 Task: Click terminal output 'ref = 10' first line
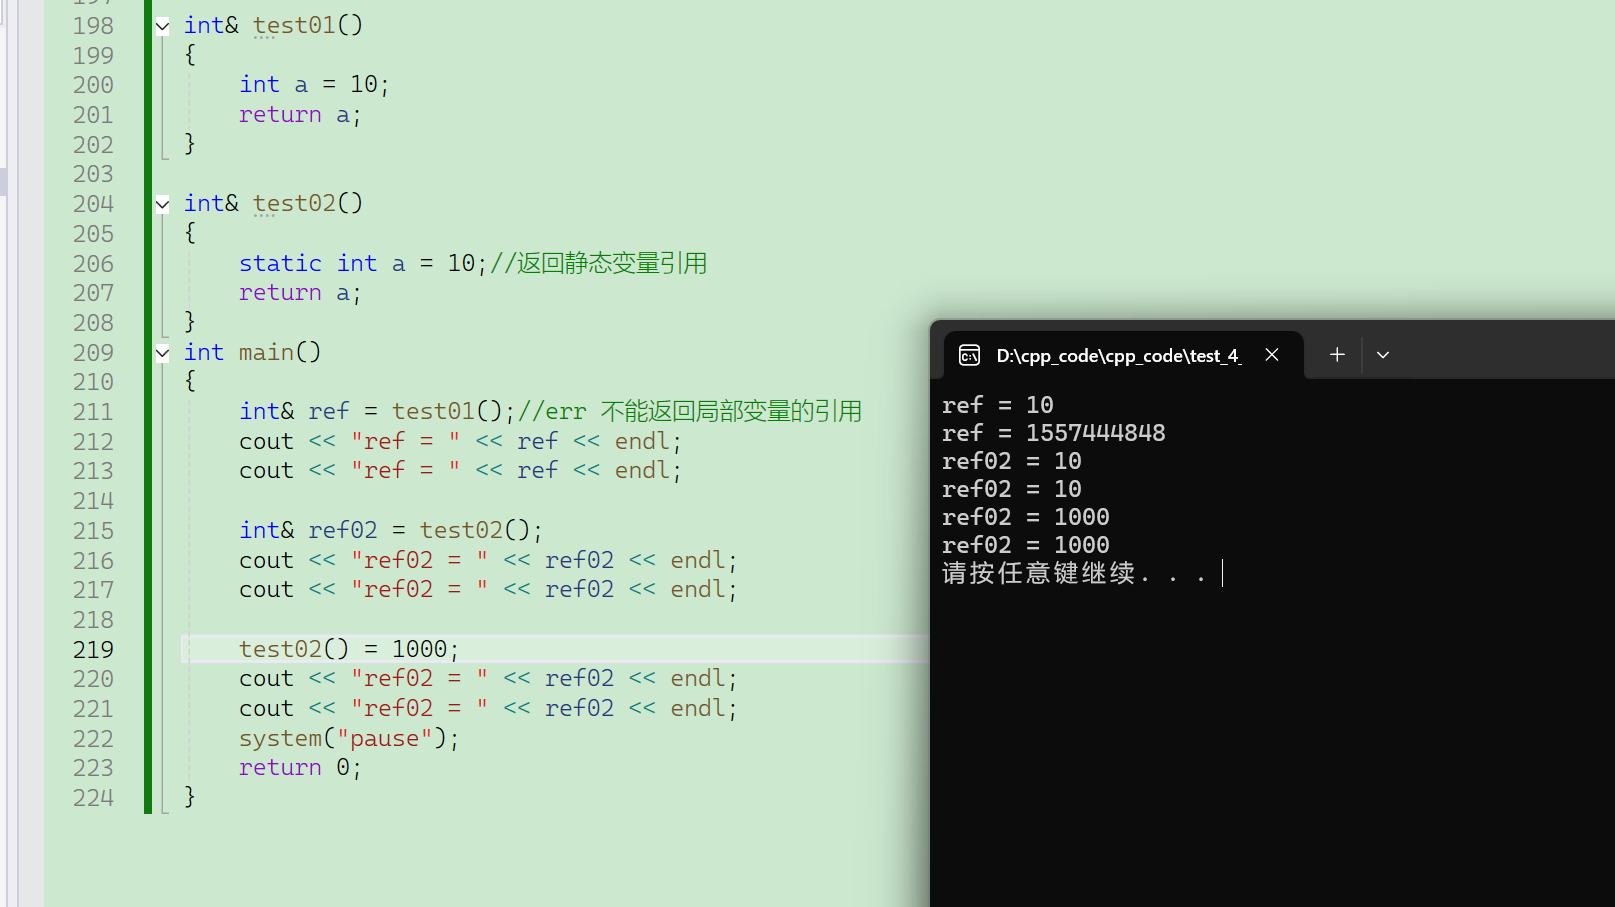[x=997, y=405]
